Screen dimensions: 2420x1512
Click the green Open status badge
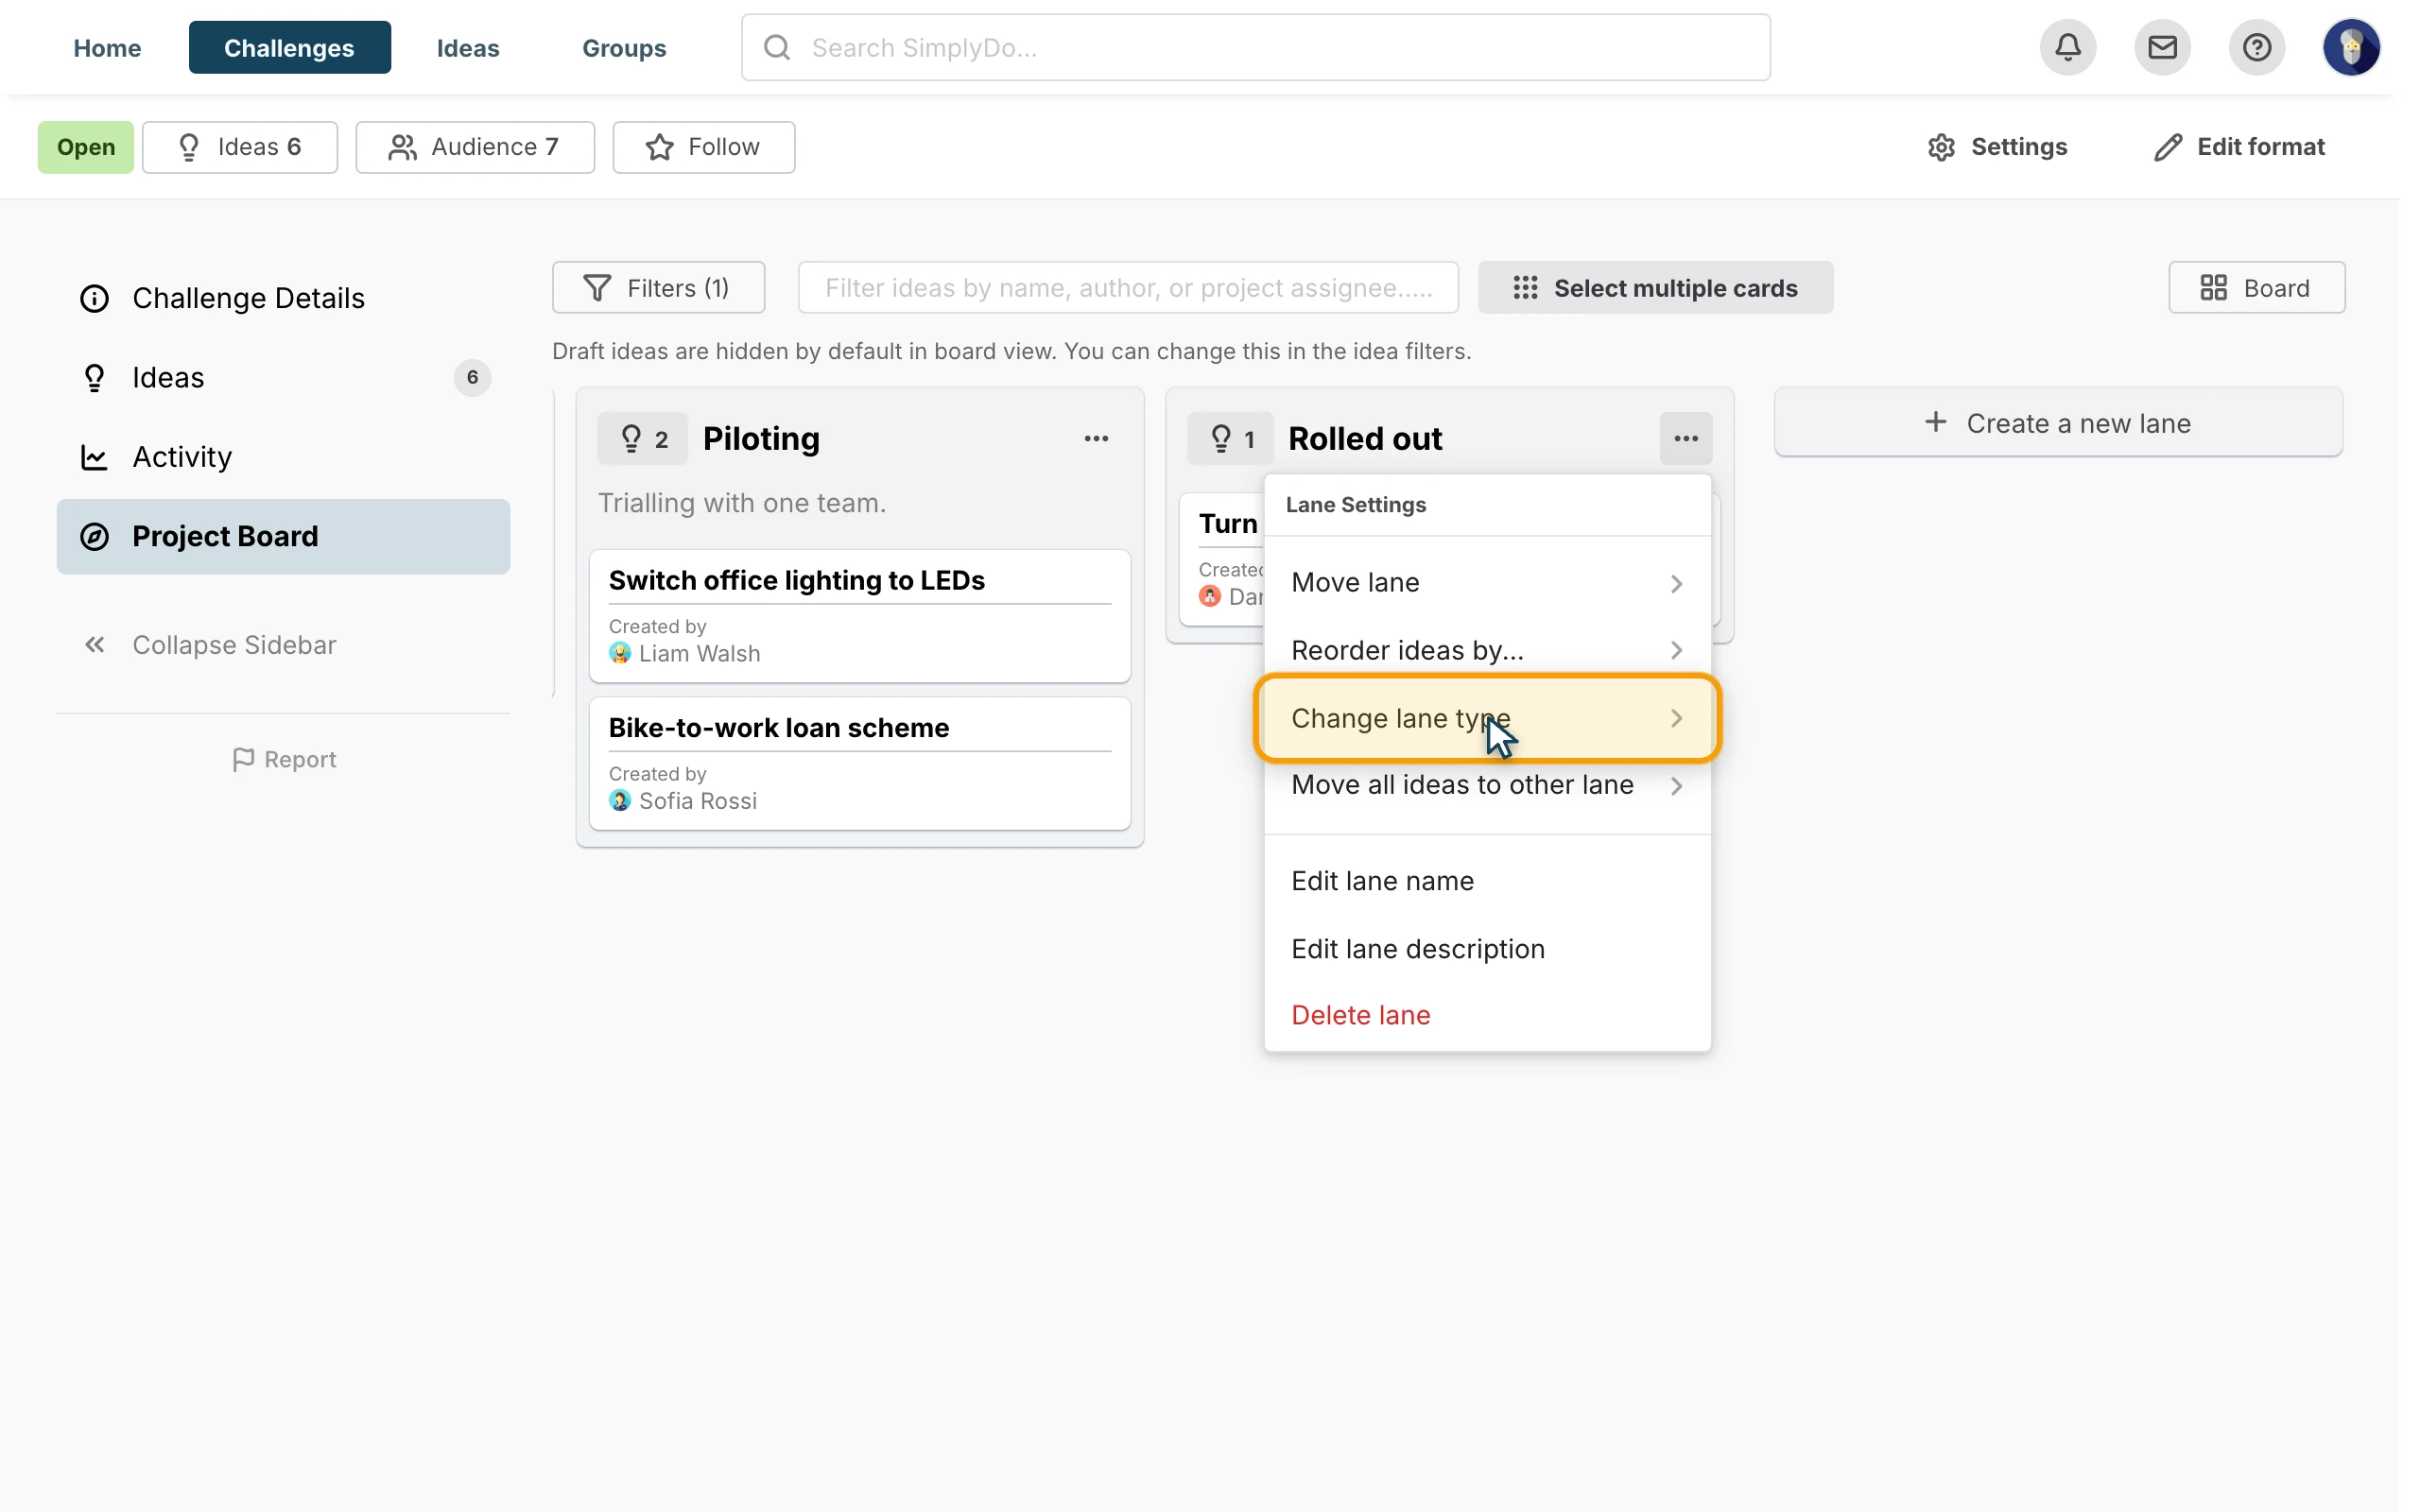tap(85, 147)
